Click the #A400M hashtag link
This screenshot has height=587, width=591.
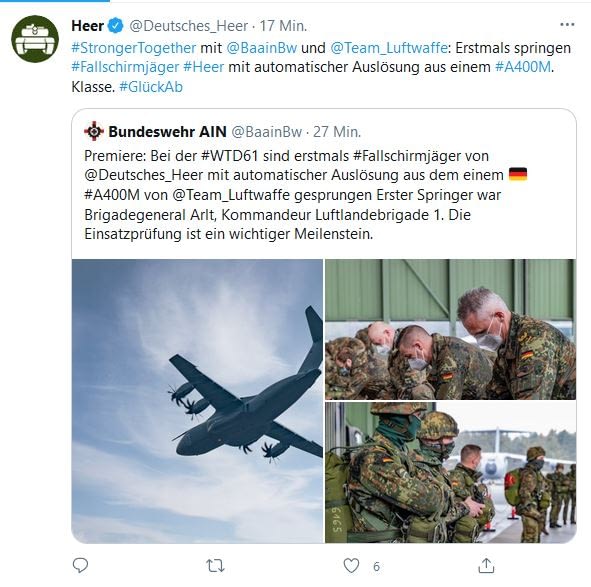tap(523, 67)
